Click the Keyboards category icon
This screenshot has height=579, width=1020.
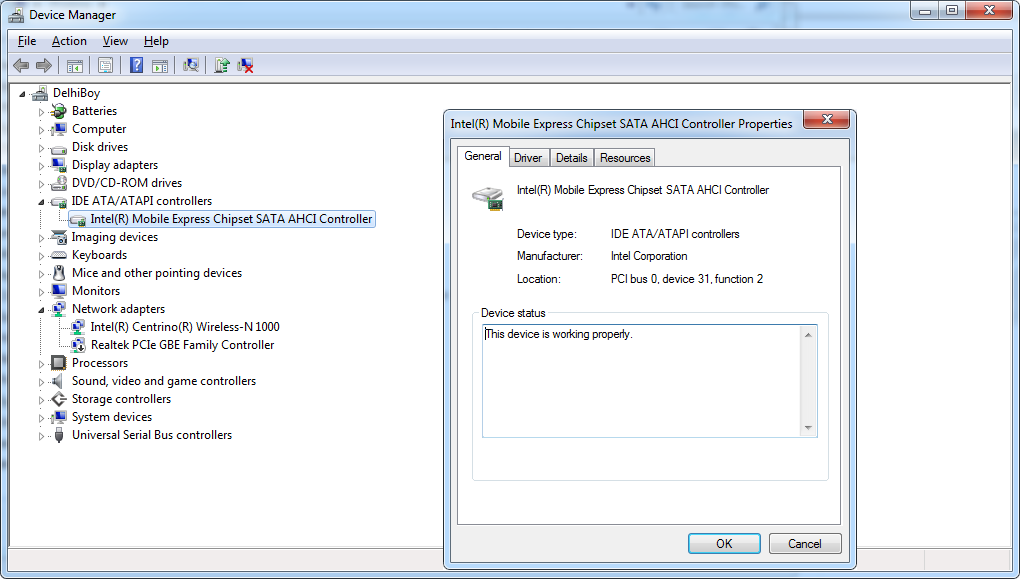(59, 255)
